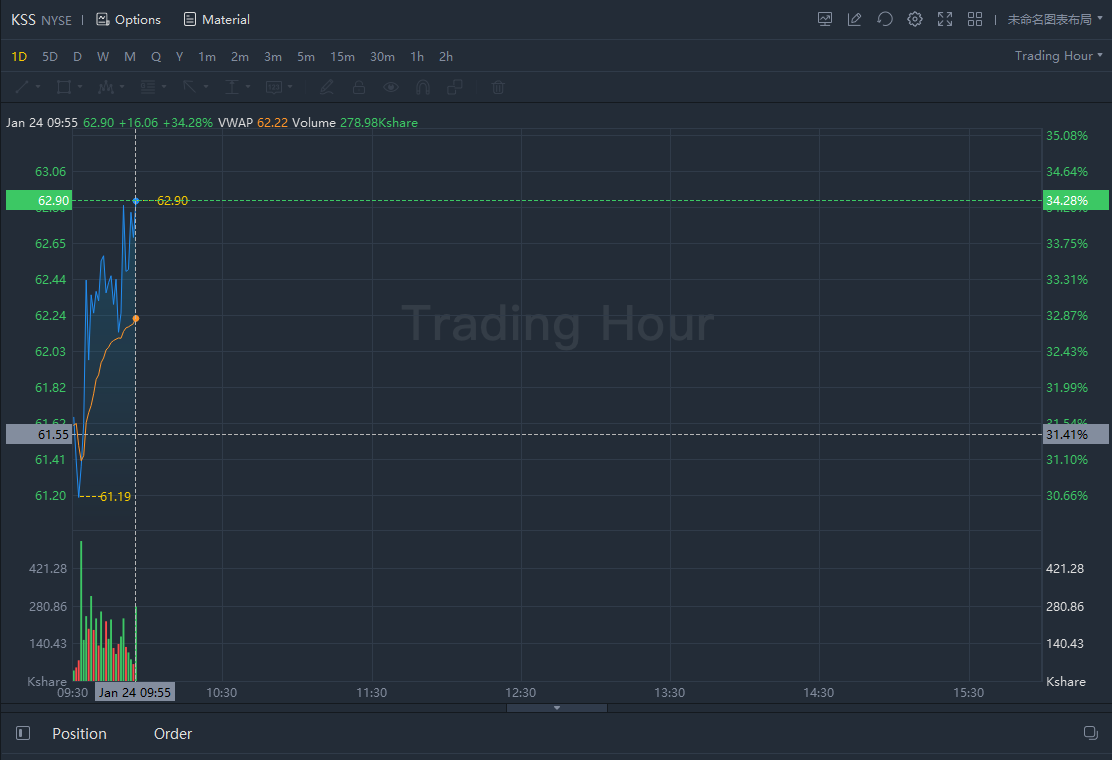1112x760 pixels.
Task: Select the 1D timeframe
Action: pyautogui.click(x=19, y=57)
